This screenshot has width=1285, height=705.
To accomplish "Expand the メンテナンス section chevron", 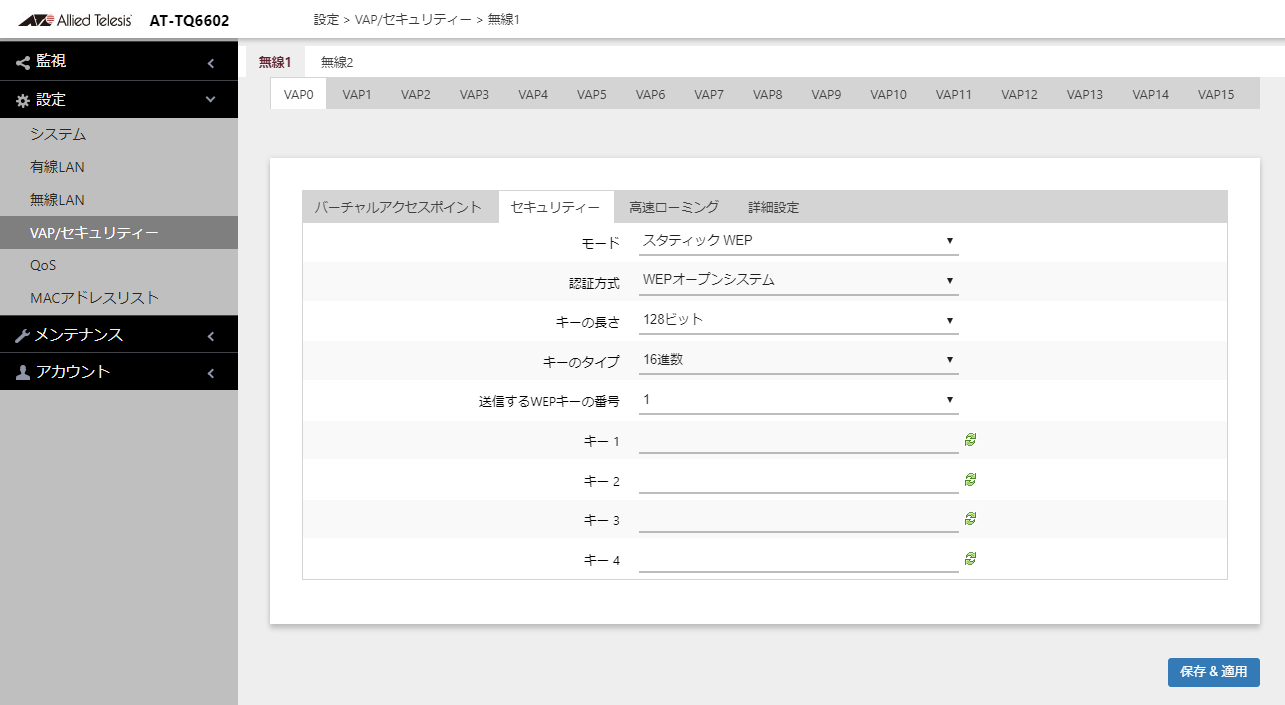I will point(211,336).
